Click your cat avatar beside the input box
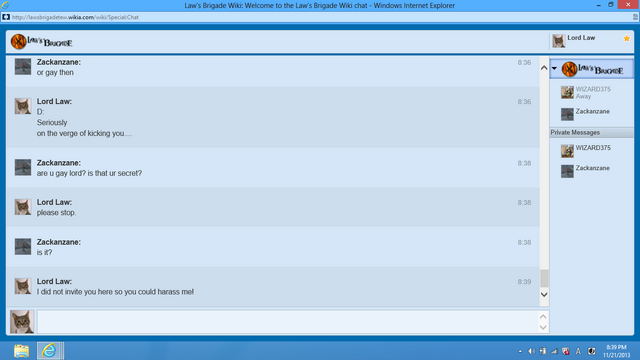This screenshot has width=640, height=360. tap(22, 322)
